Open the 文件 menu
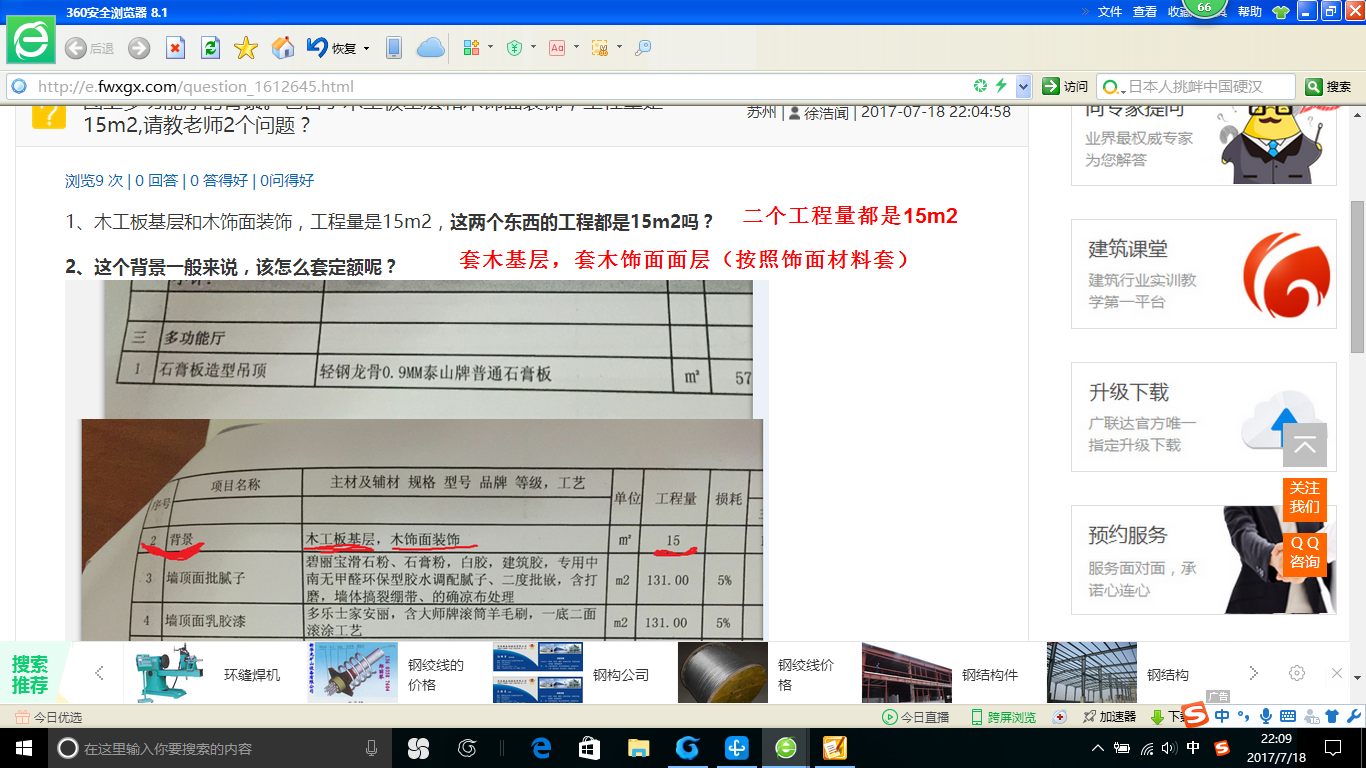1366x768 pixels. 1109,12
